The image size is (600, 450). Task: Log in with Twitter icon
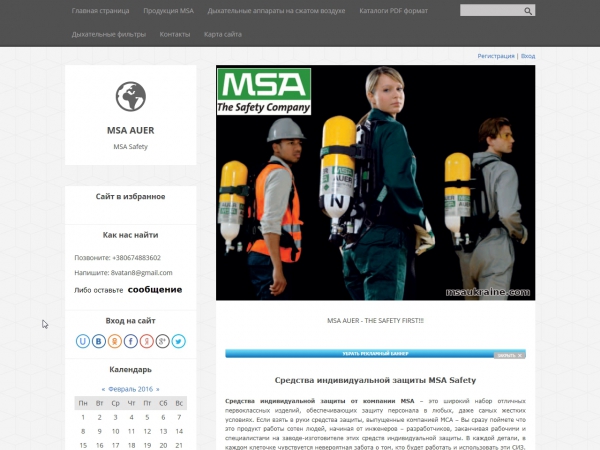pos(178,341)
